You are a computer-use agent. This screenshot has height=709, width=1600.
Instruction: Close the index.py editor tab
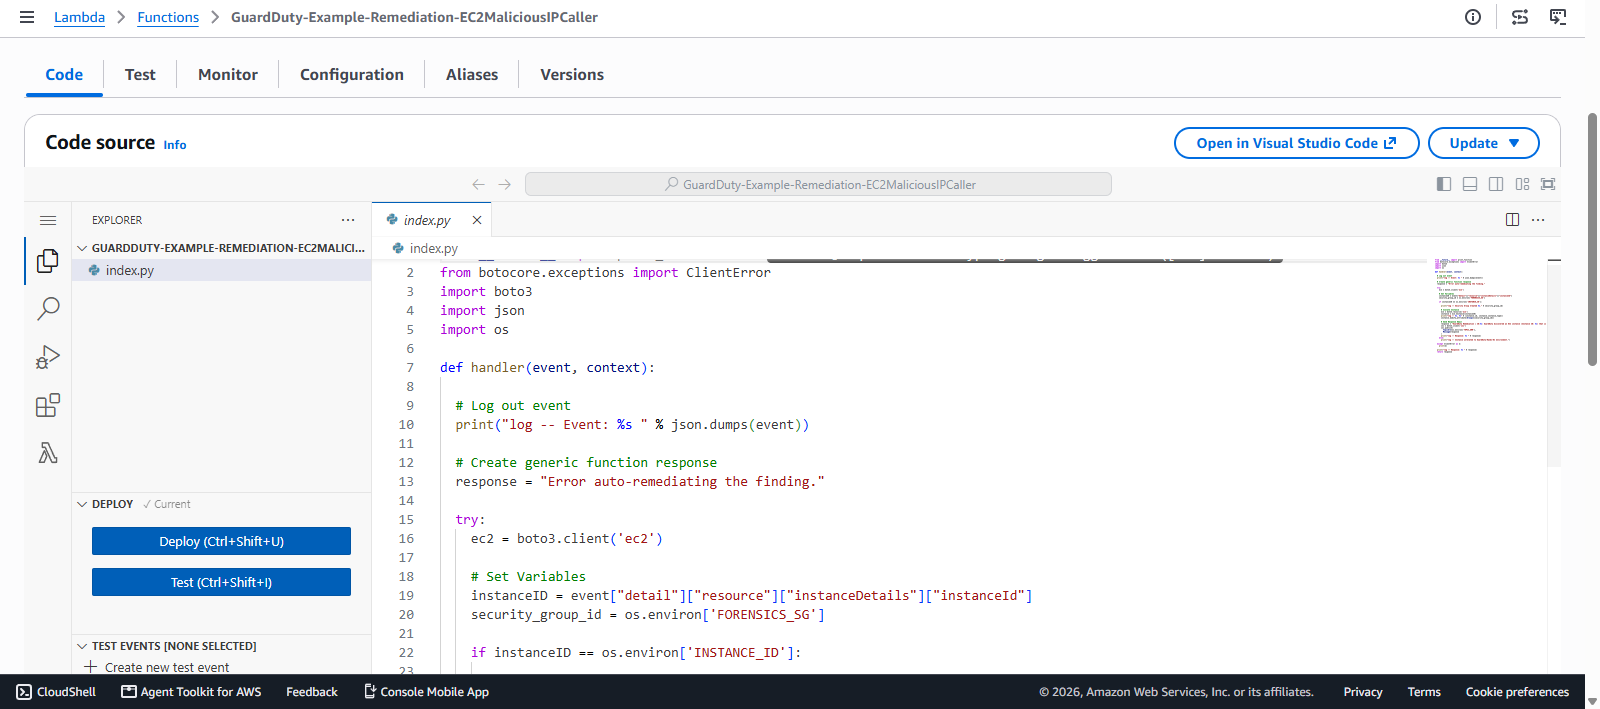(477, 220)
